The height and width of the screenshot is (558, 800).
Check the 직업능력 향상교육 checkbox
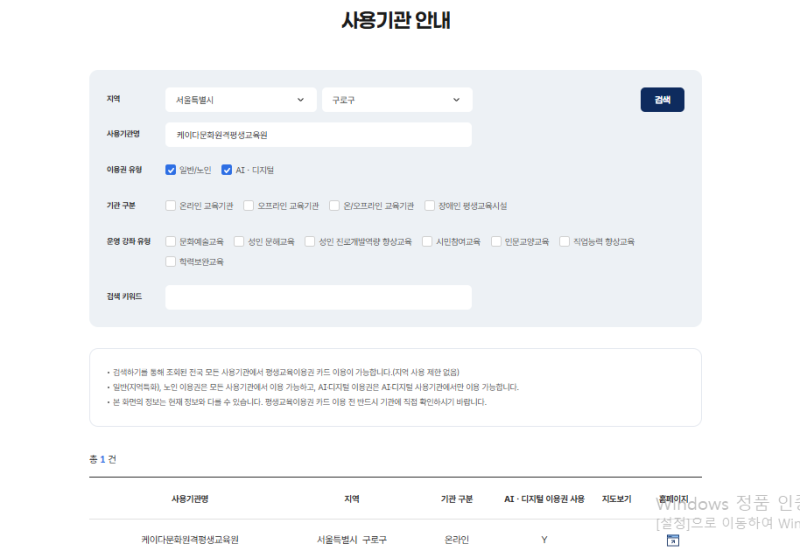[x=564, y=241]
